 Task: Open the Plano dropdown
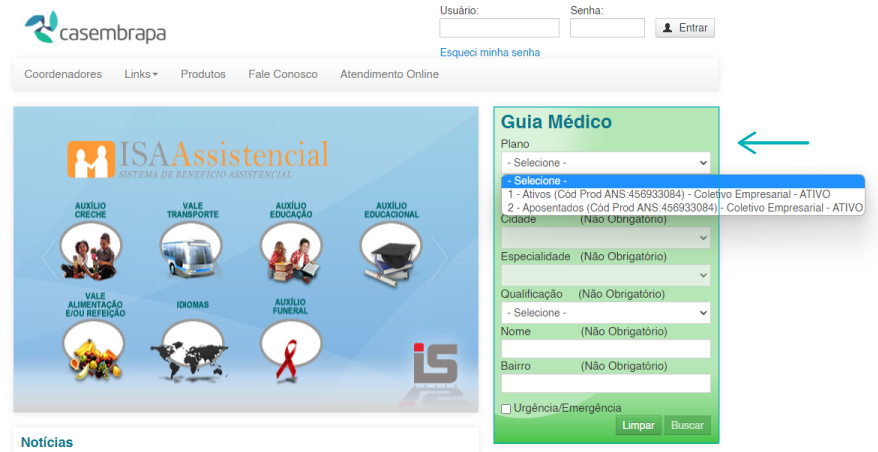[606, 162]
